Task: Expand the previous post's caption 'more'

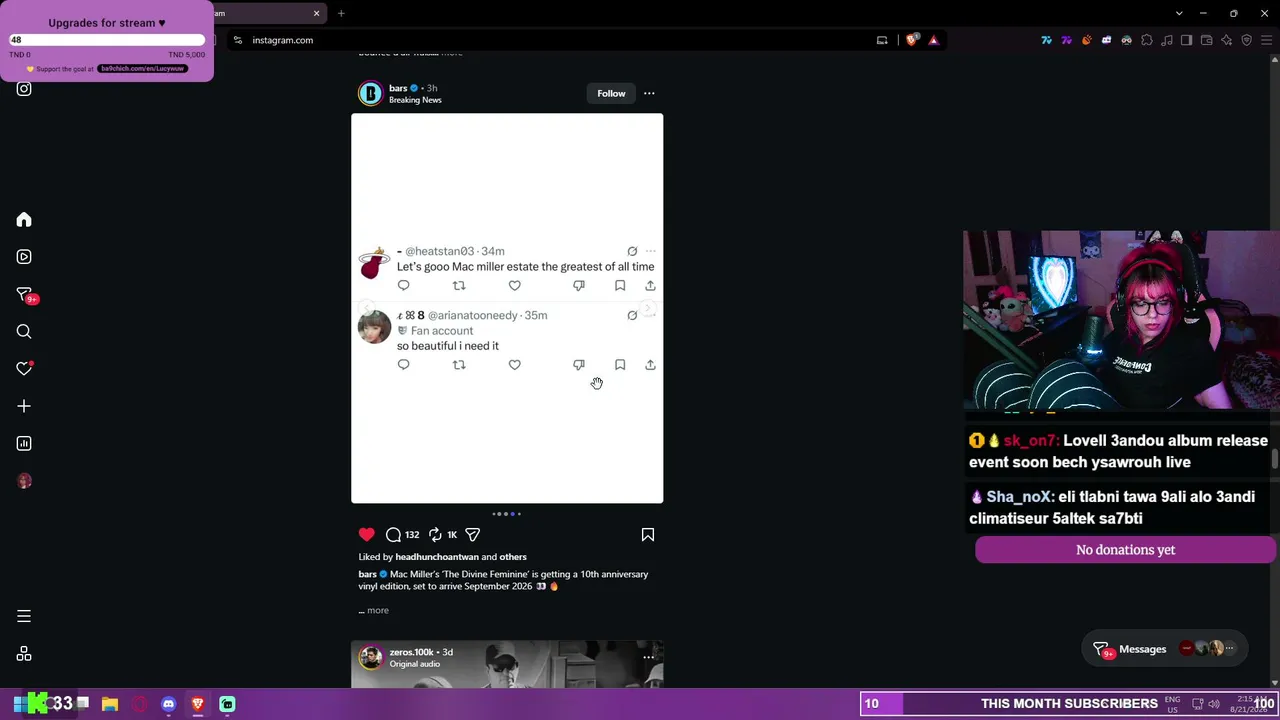Action: [452, 53]
